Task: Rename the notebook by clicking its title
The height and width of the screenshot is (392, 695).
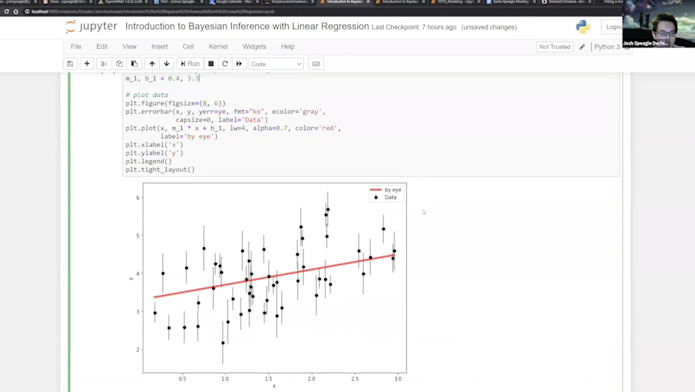Action: 247,27
